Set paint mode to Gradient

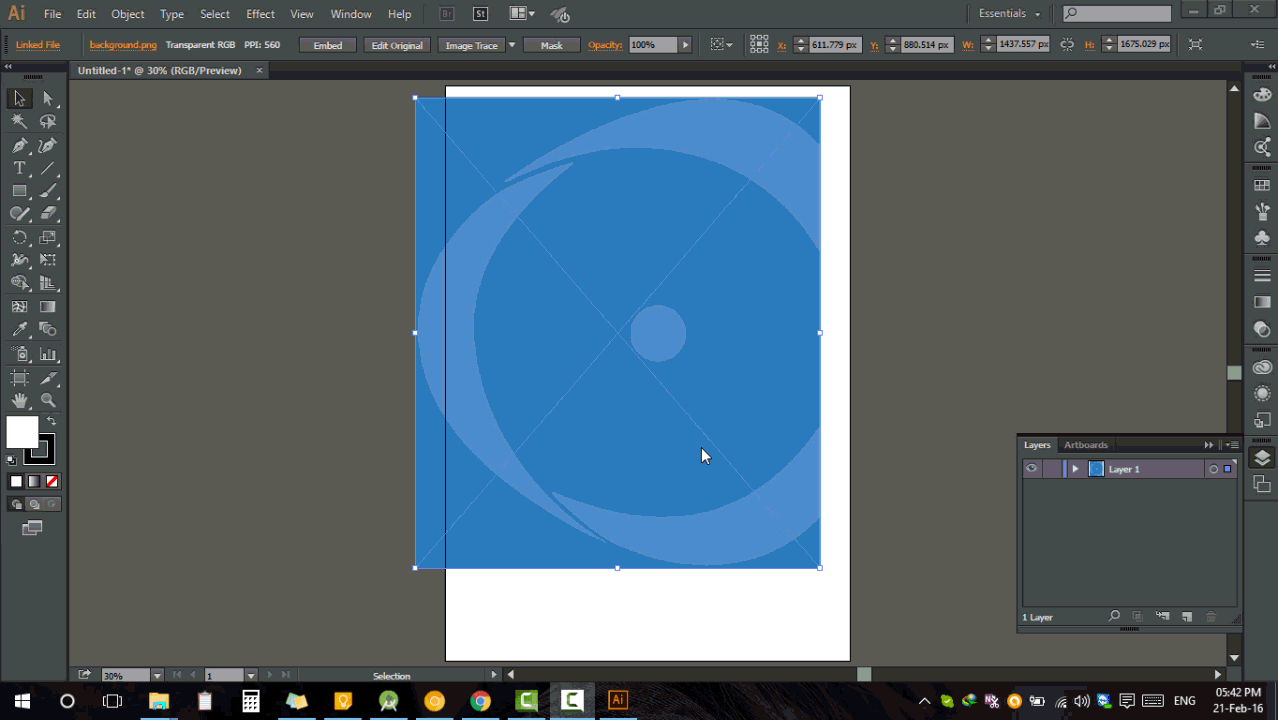[34, 482]
